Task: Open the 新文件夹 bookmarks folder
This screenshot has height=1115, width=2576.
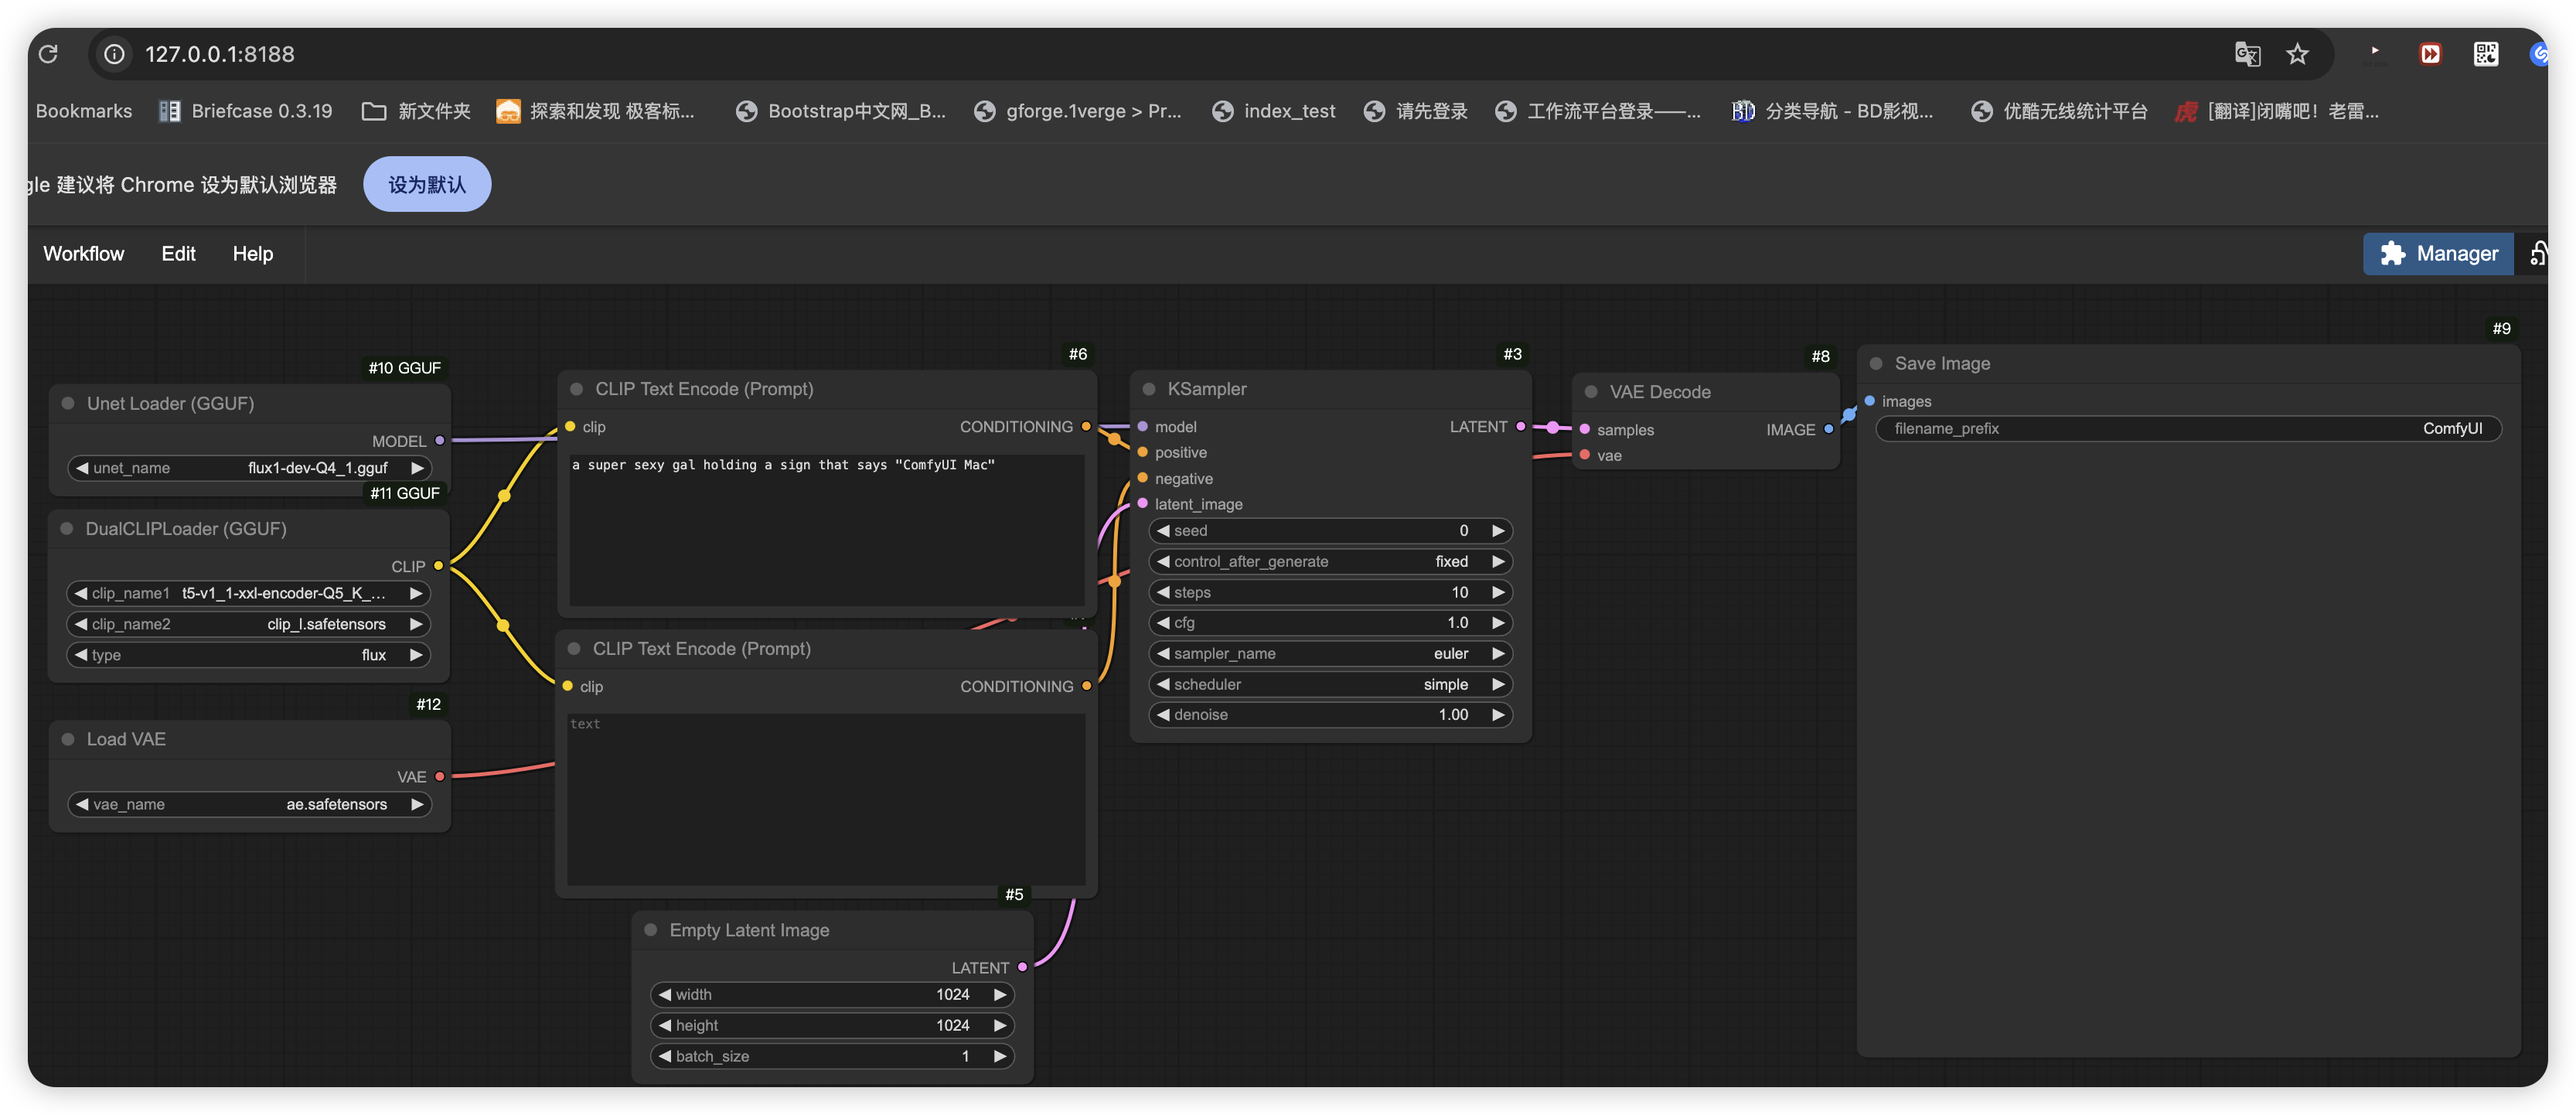Action: pyautogui.click(x=415, y=111)
